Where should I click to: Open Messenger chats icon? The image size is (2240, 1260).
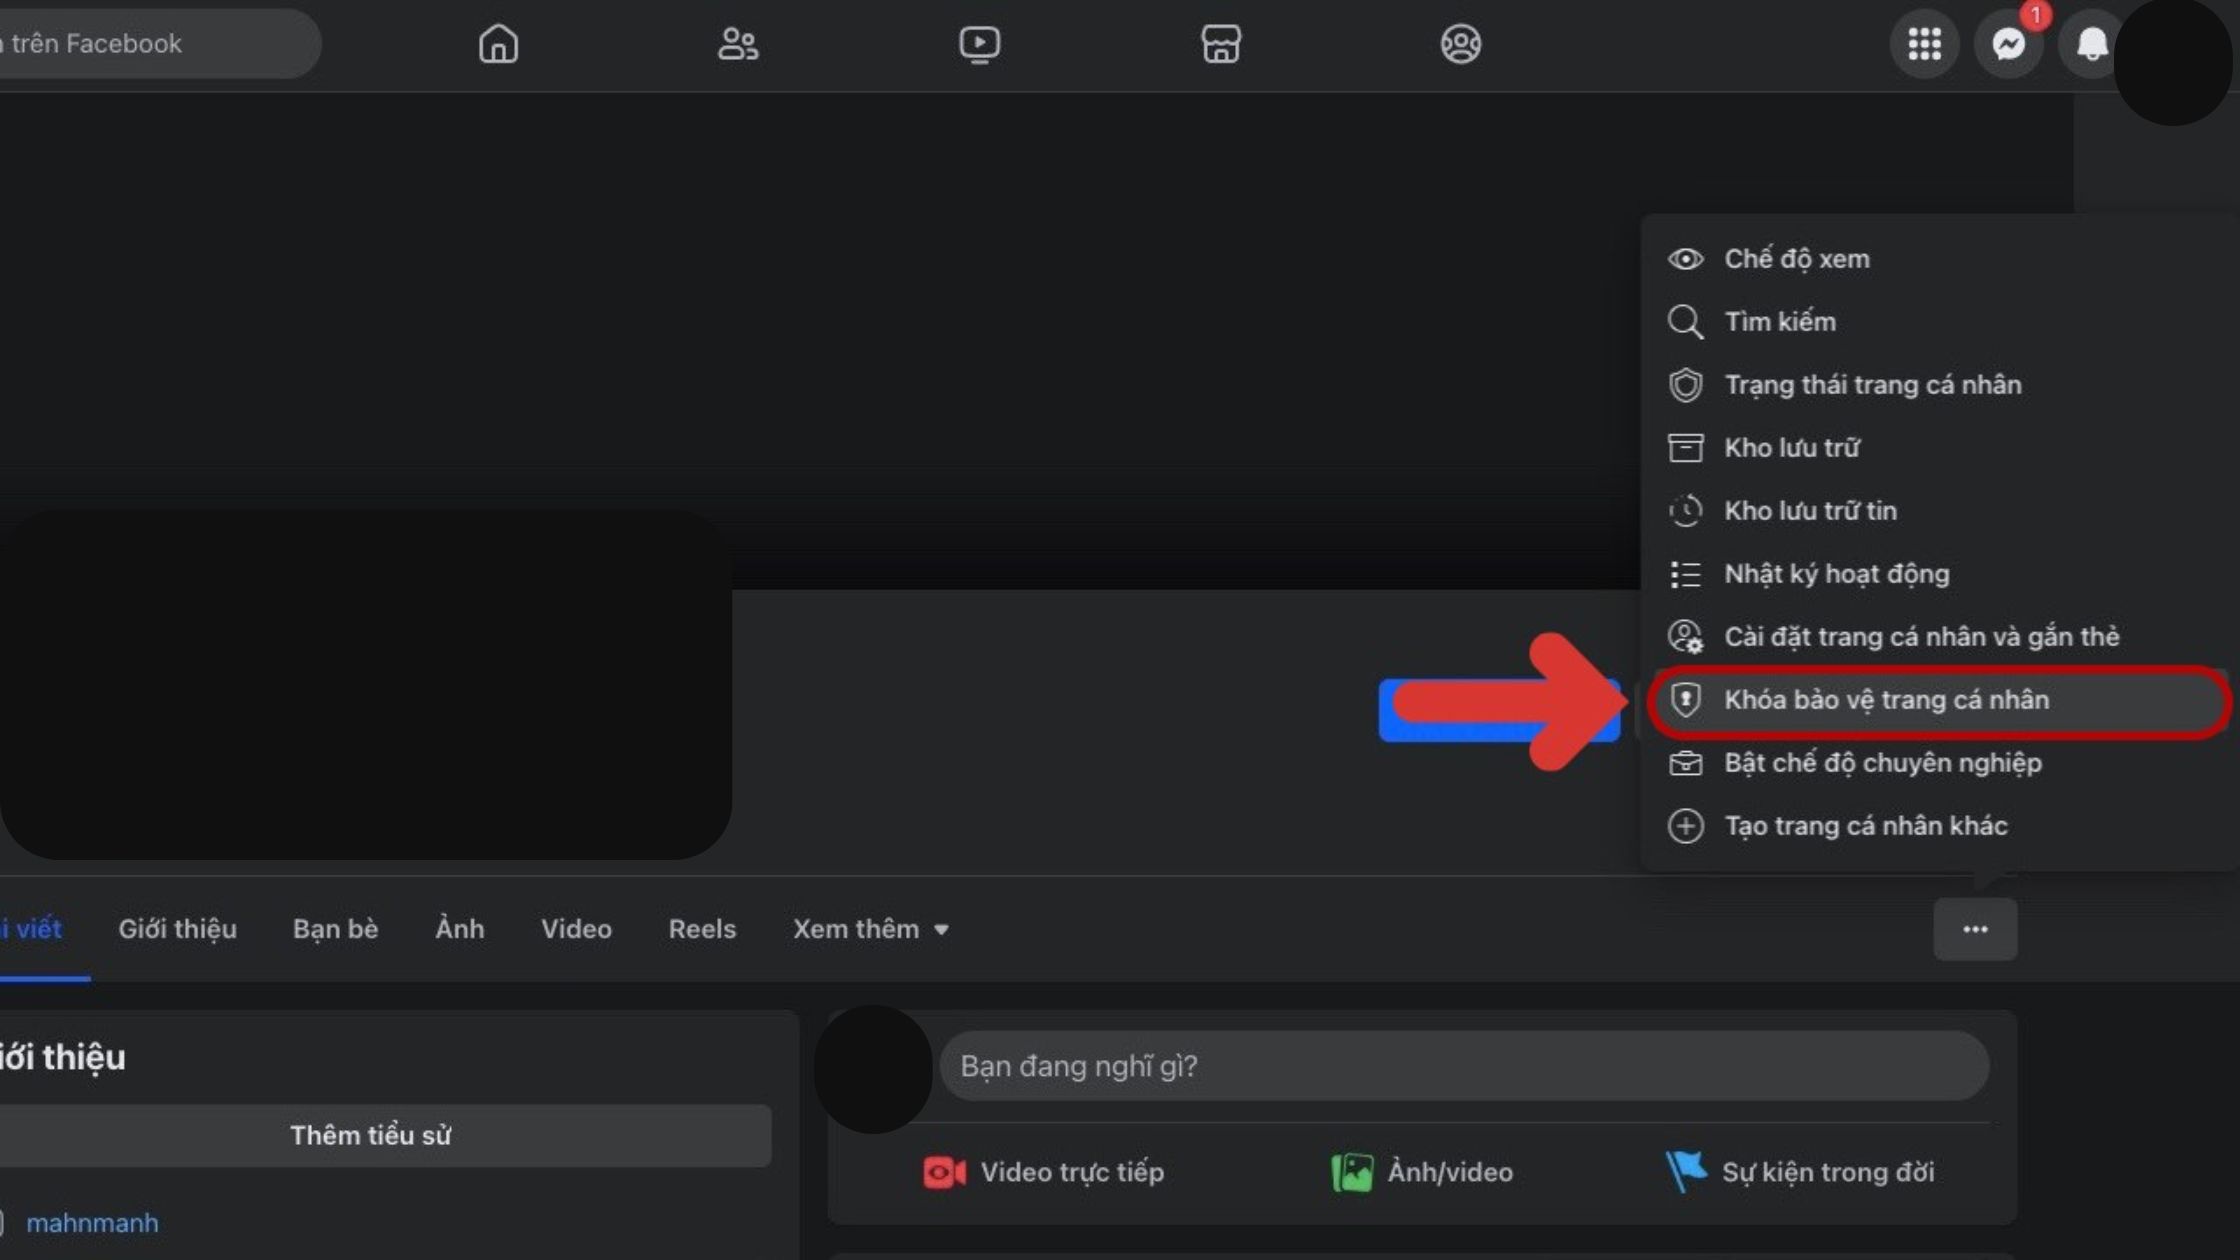[x=2008, y=44]
